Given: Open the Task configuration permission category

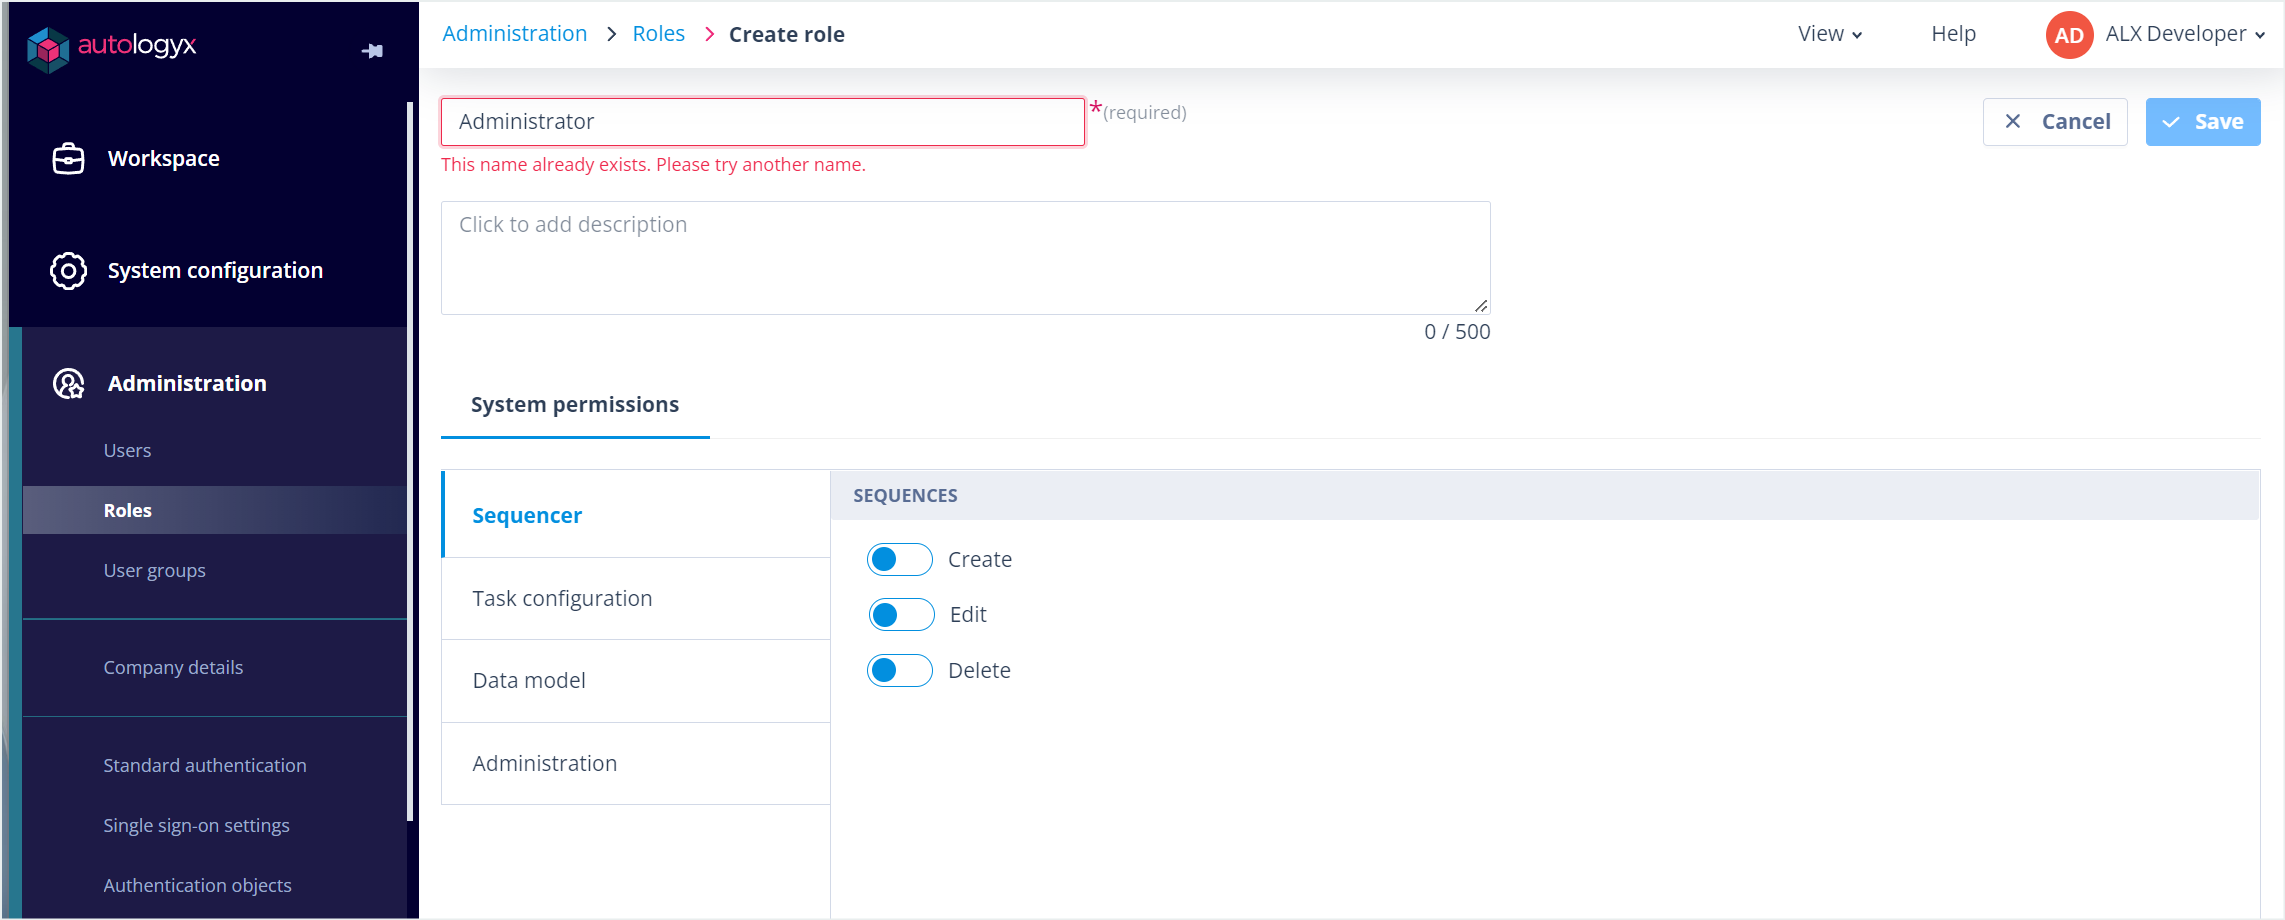Looking at the screenshot, I should (x=636, y=599).
